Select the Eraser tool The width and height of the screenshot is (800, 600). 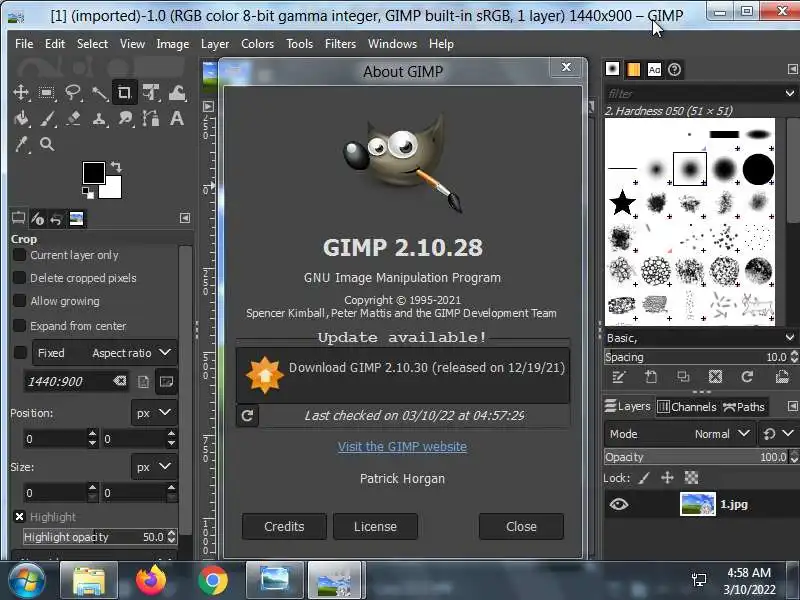(73, 118)
